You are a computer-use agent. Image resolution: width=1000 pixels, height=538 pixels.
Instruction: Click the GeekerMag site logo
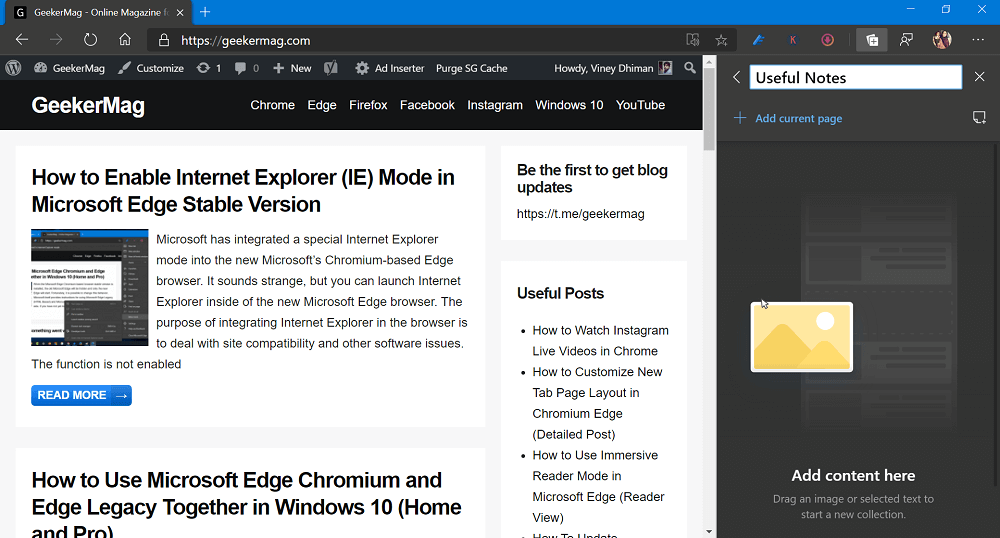pos(88,105)
